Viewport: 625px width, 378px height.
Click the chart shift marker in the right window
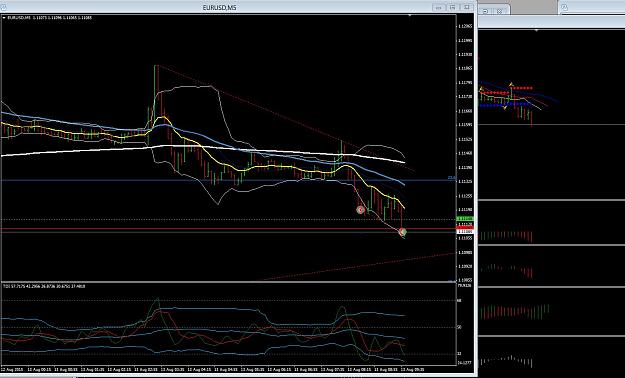pos(537,30)
